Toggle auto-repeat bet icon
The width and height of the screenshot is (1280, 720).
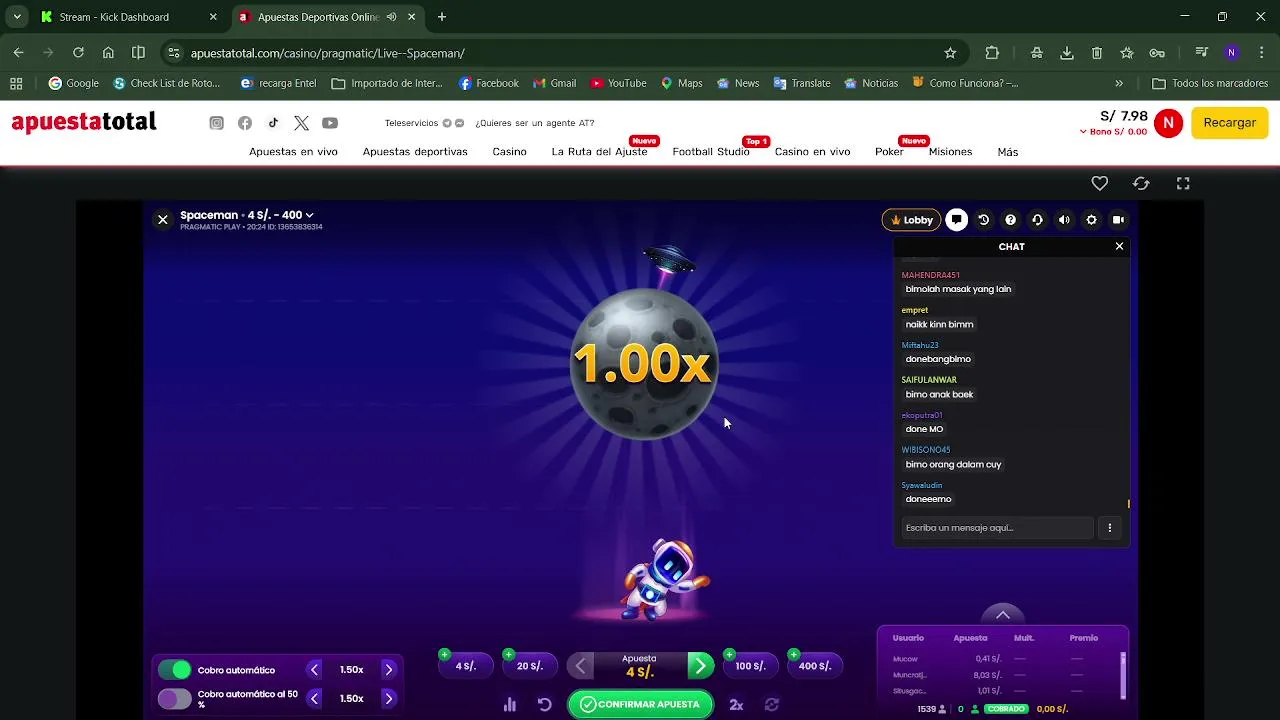point(772,704)
